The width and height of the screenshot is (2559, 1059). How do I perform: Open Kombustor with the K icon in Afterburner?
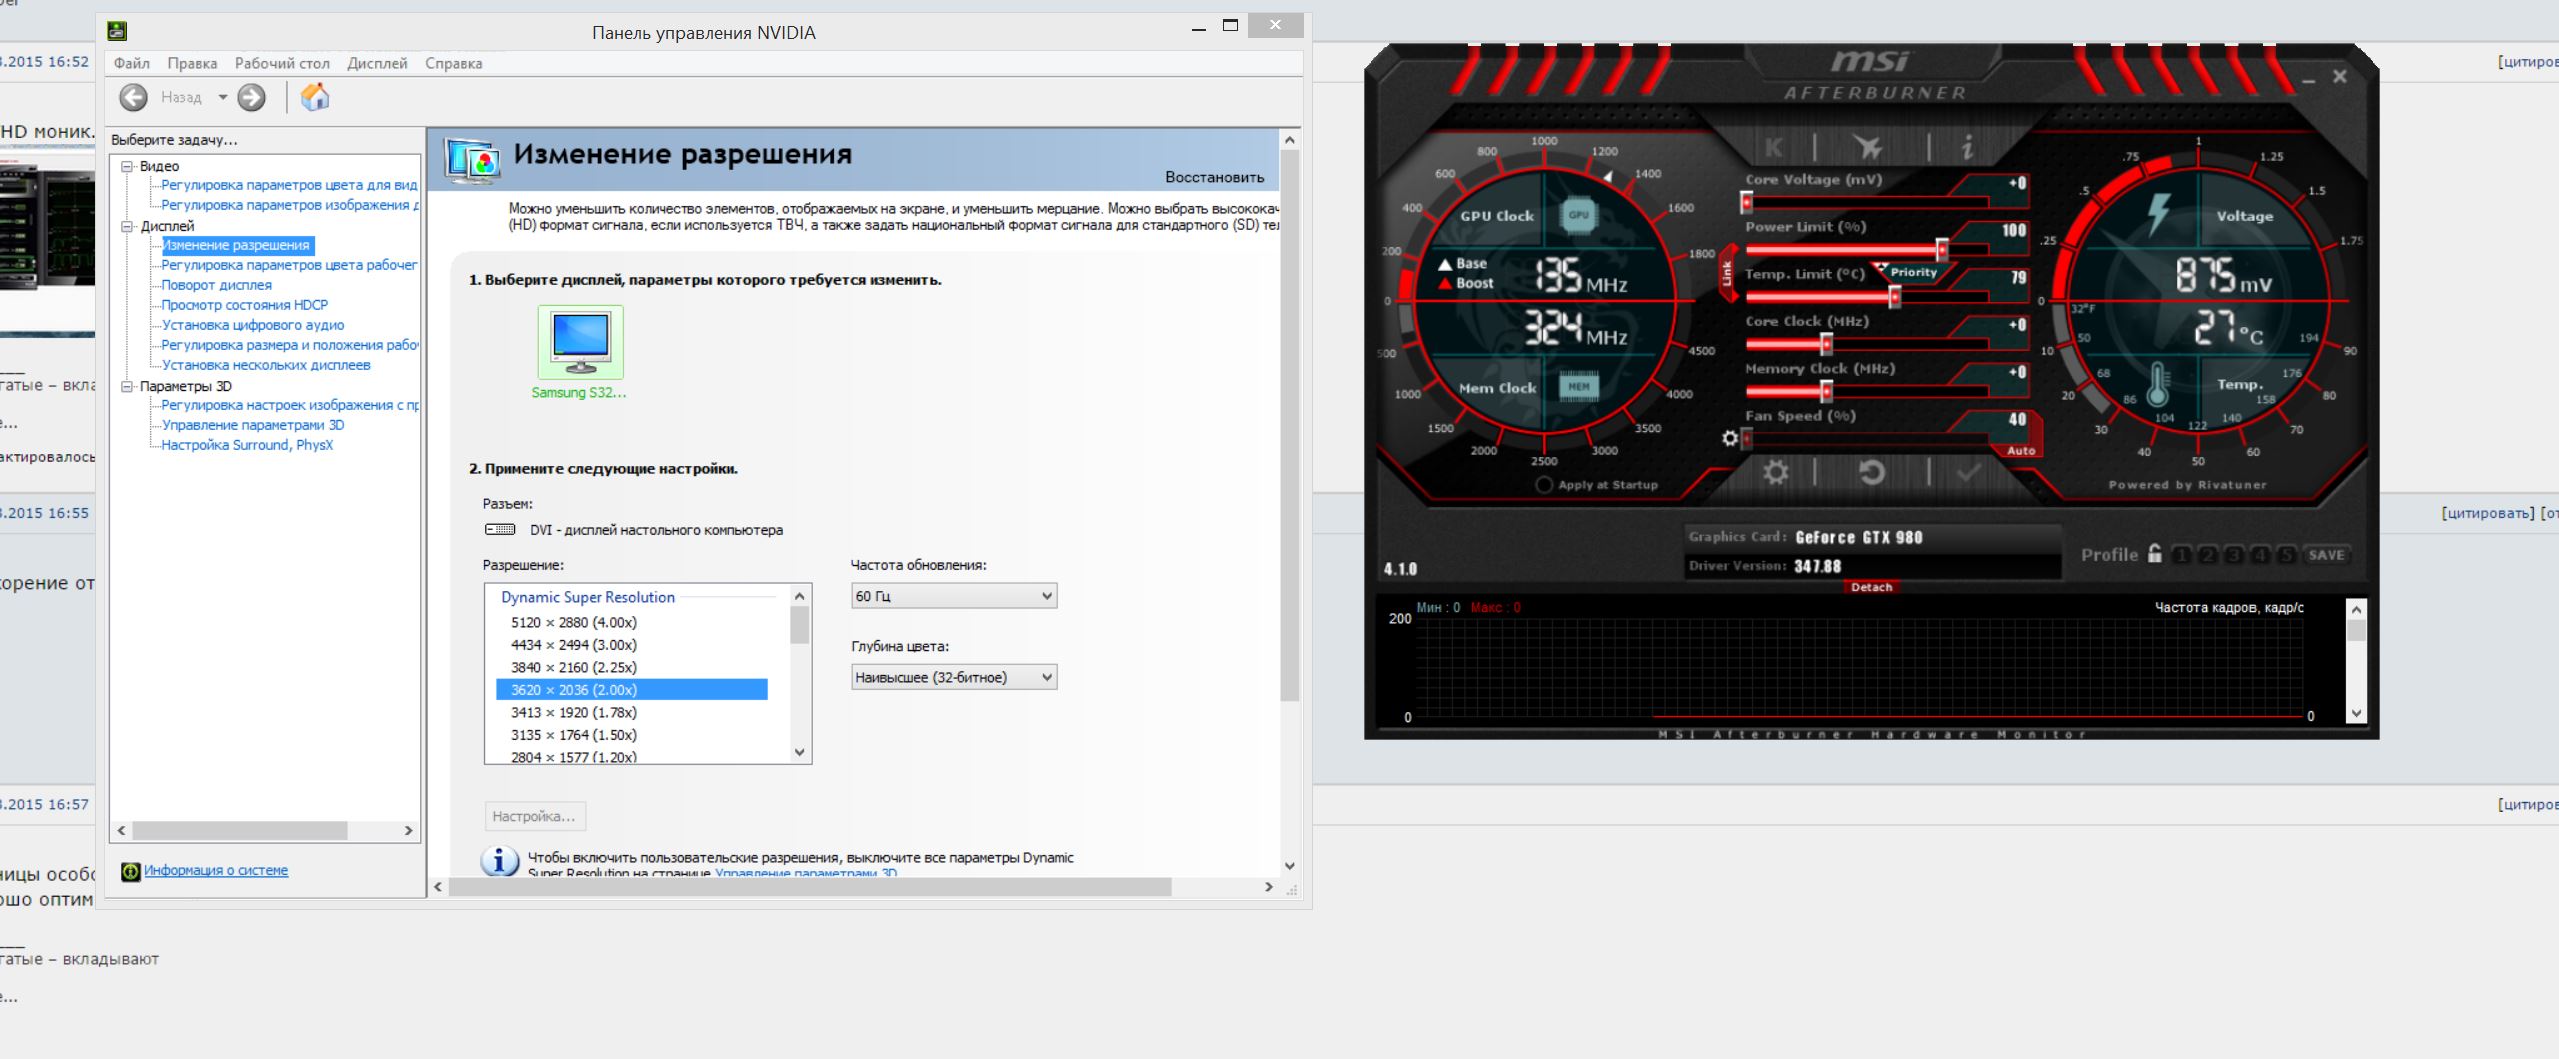coord(1773,148)
